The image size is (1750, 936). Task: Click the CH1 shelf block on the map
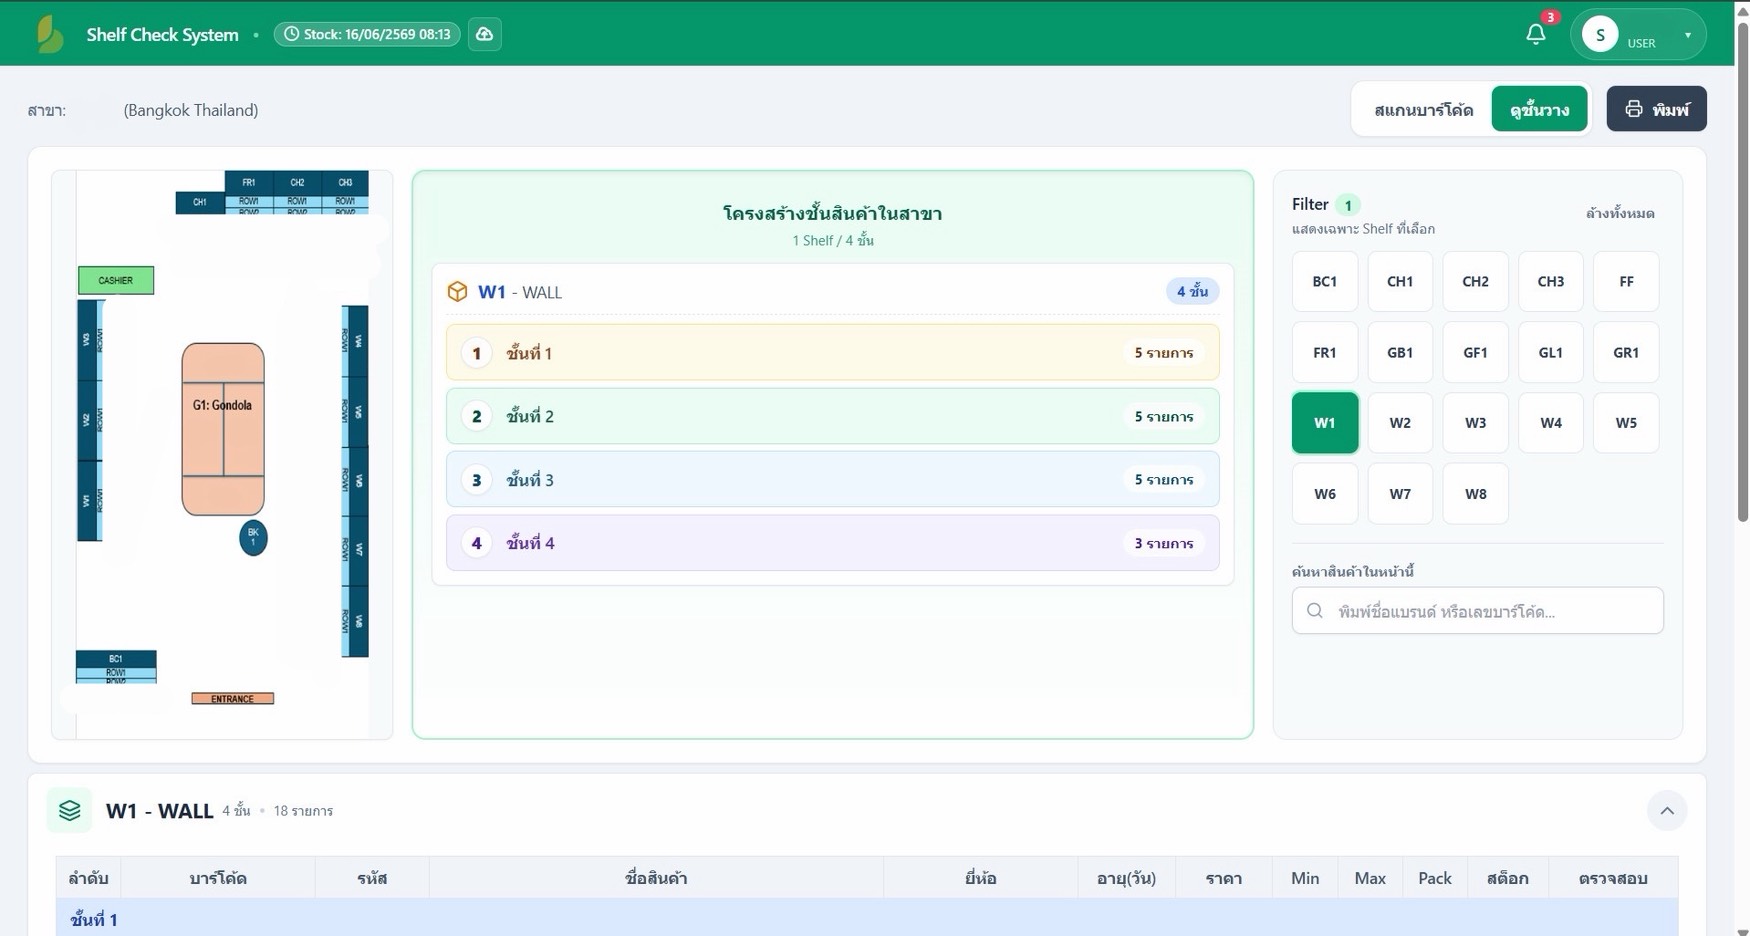tap(200, 202)
